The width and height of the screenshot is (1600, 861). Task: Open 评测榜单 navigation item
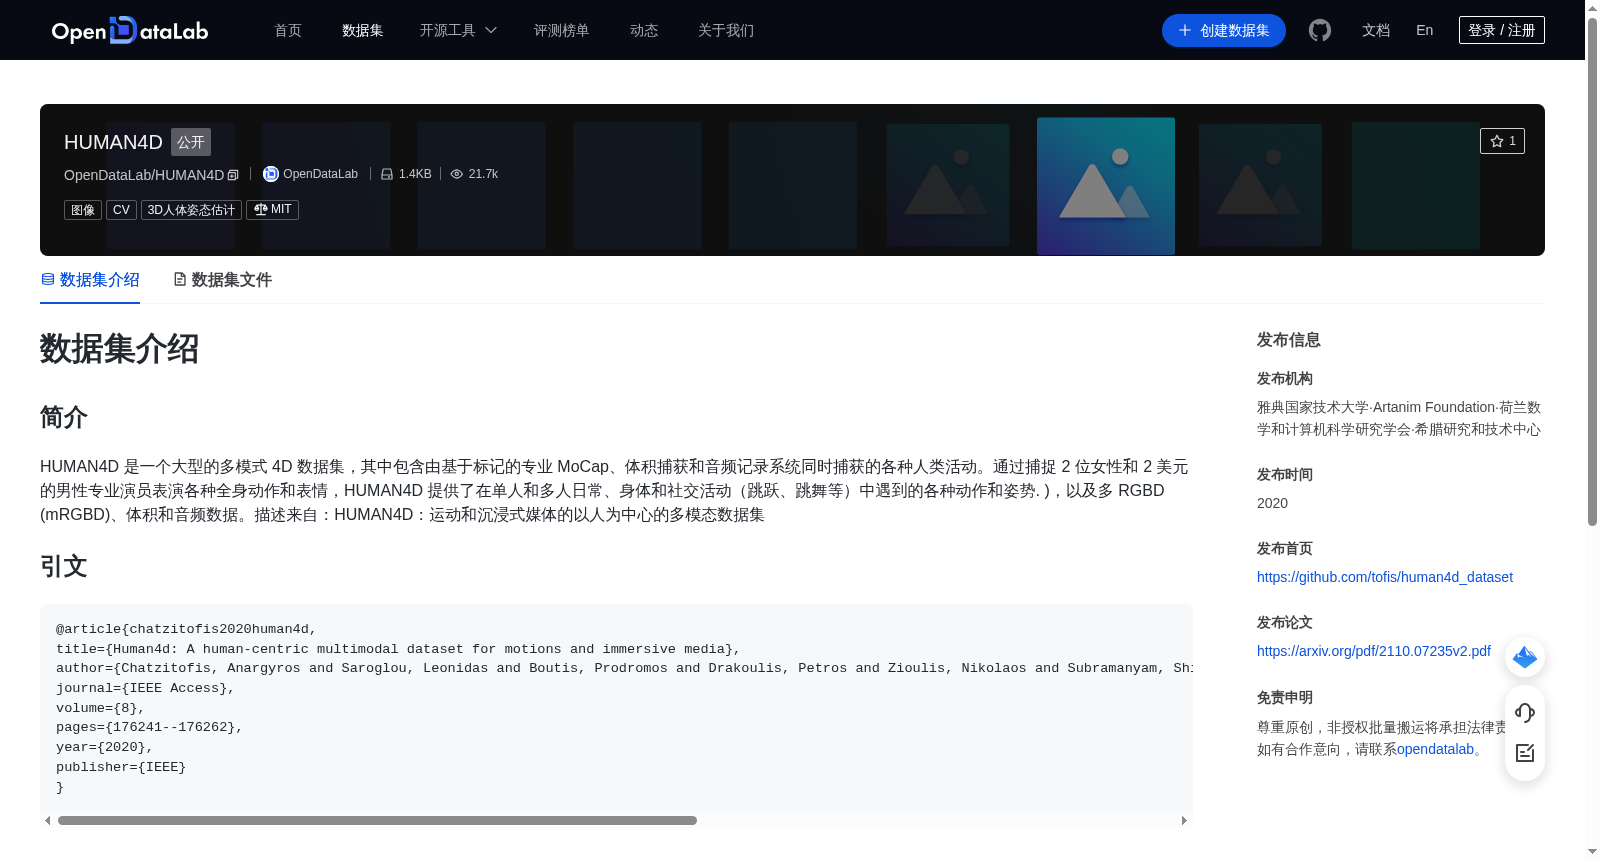pyautogui.click(x=561, y=30)
